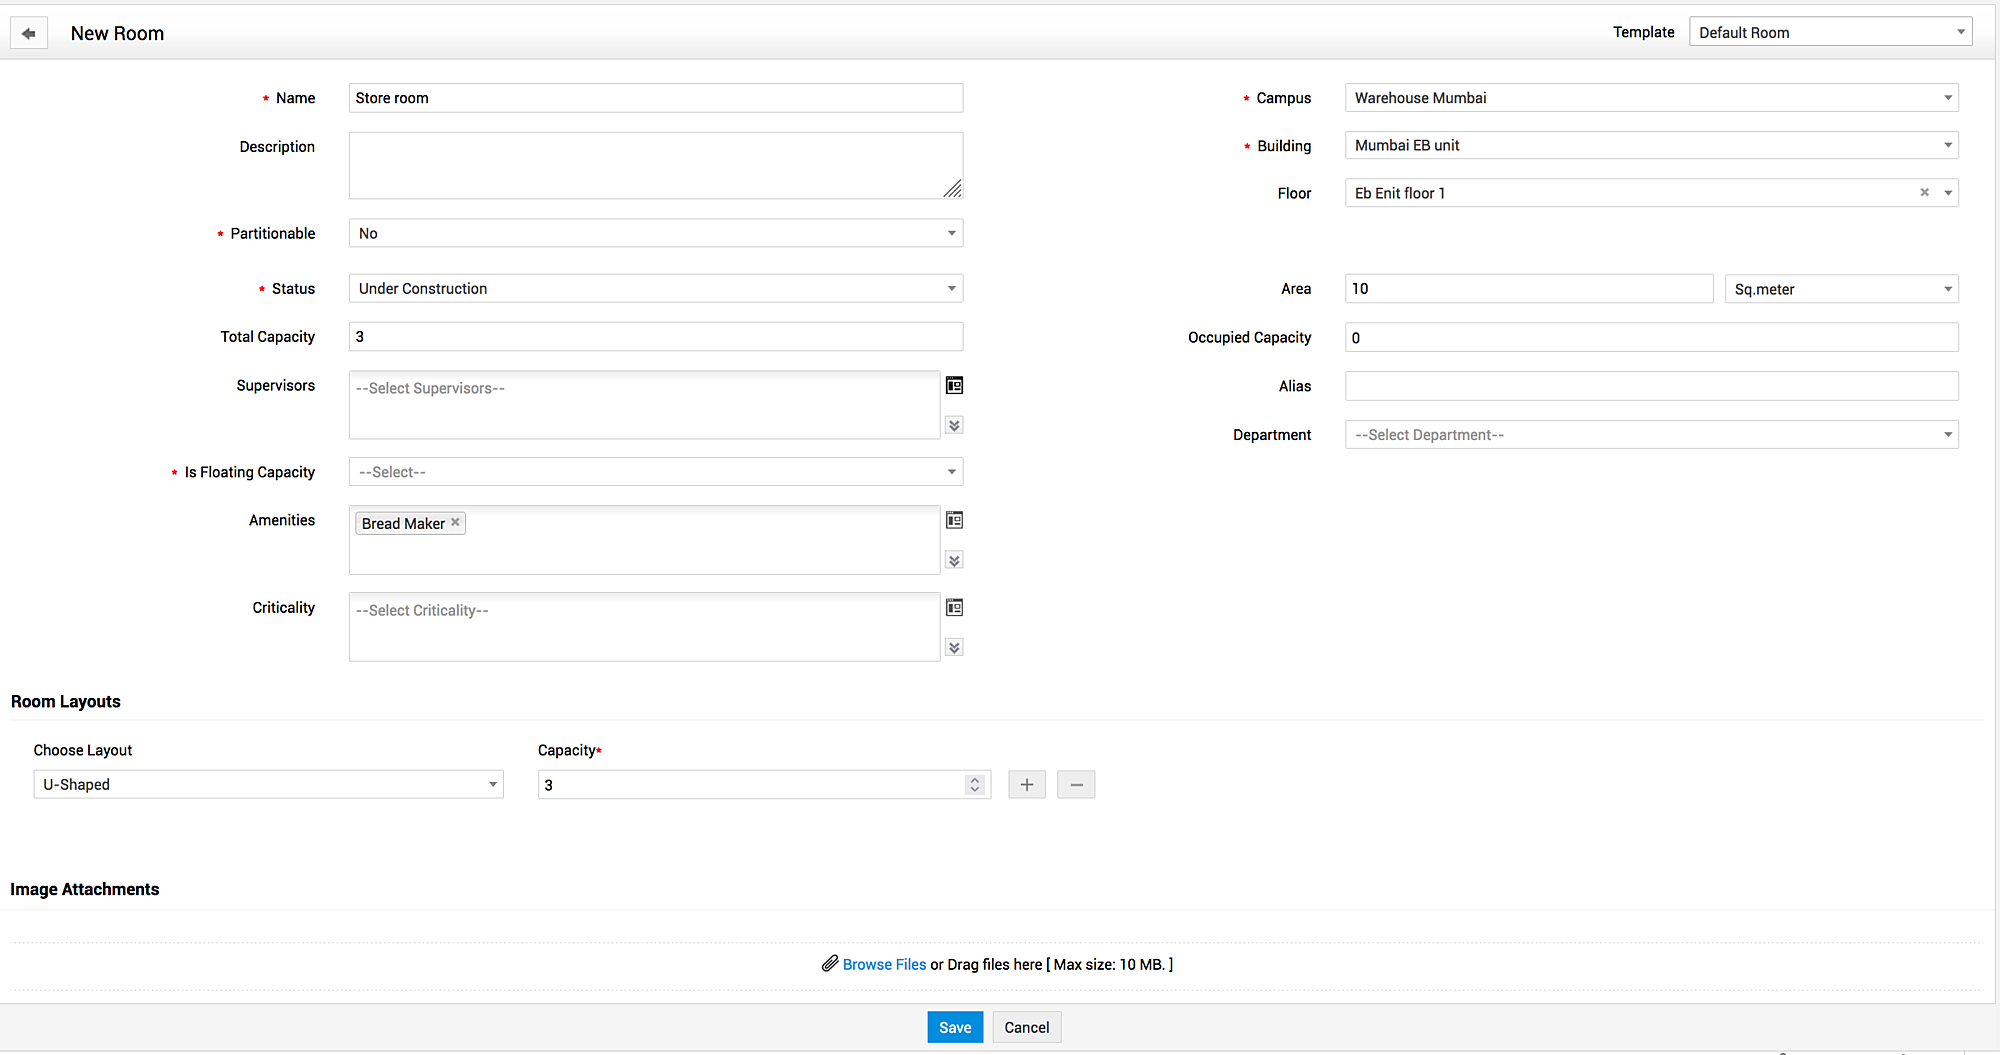Expand the Supervisors field with the double-chevron icon
2000x1055 pixels.
(954, 426)
